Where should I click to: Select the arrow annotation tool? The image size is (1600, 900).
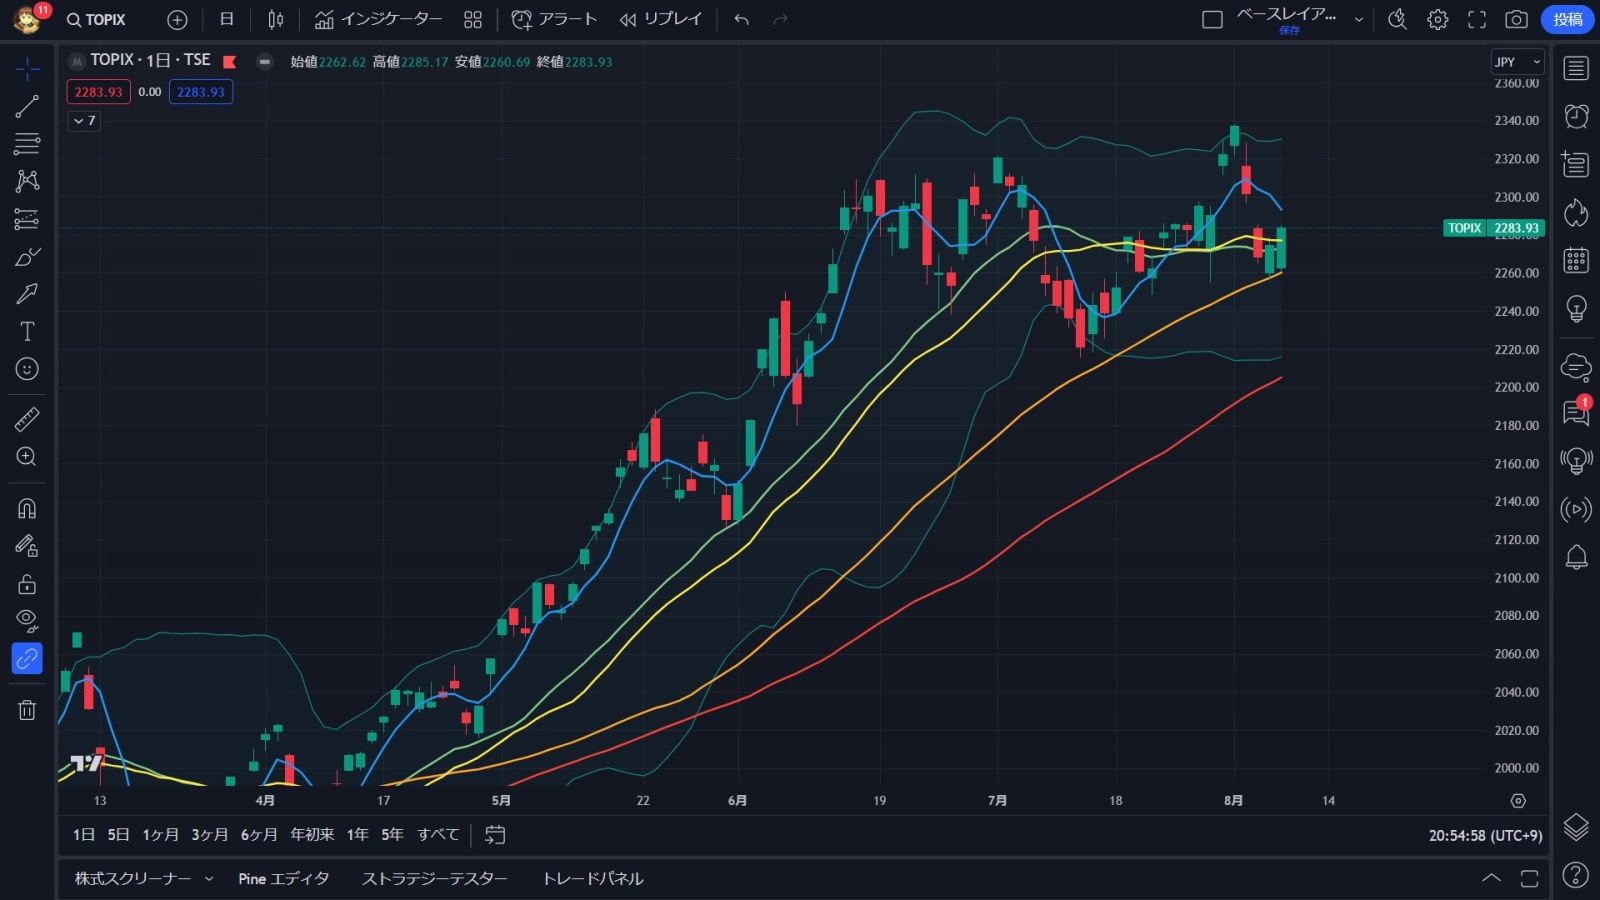click(x=27, y=294)
